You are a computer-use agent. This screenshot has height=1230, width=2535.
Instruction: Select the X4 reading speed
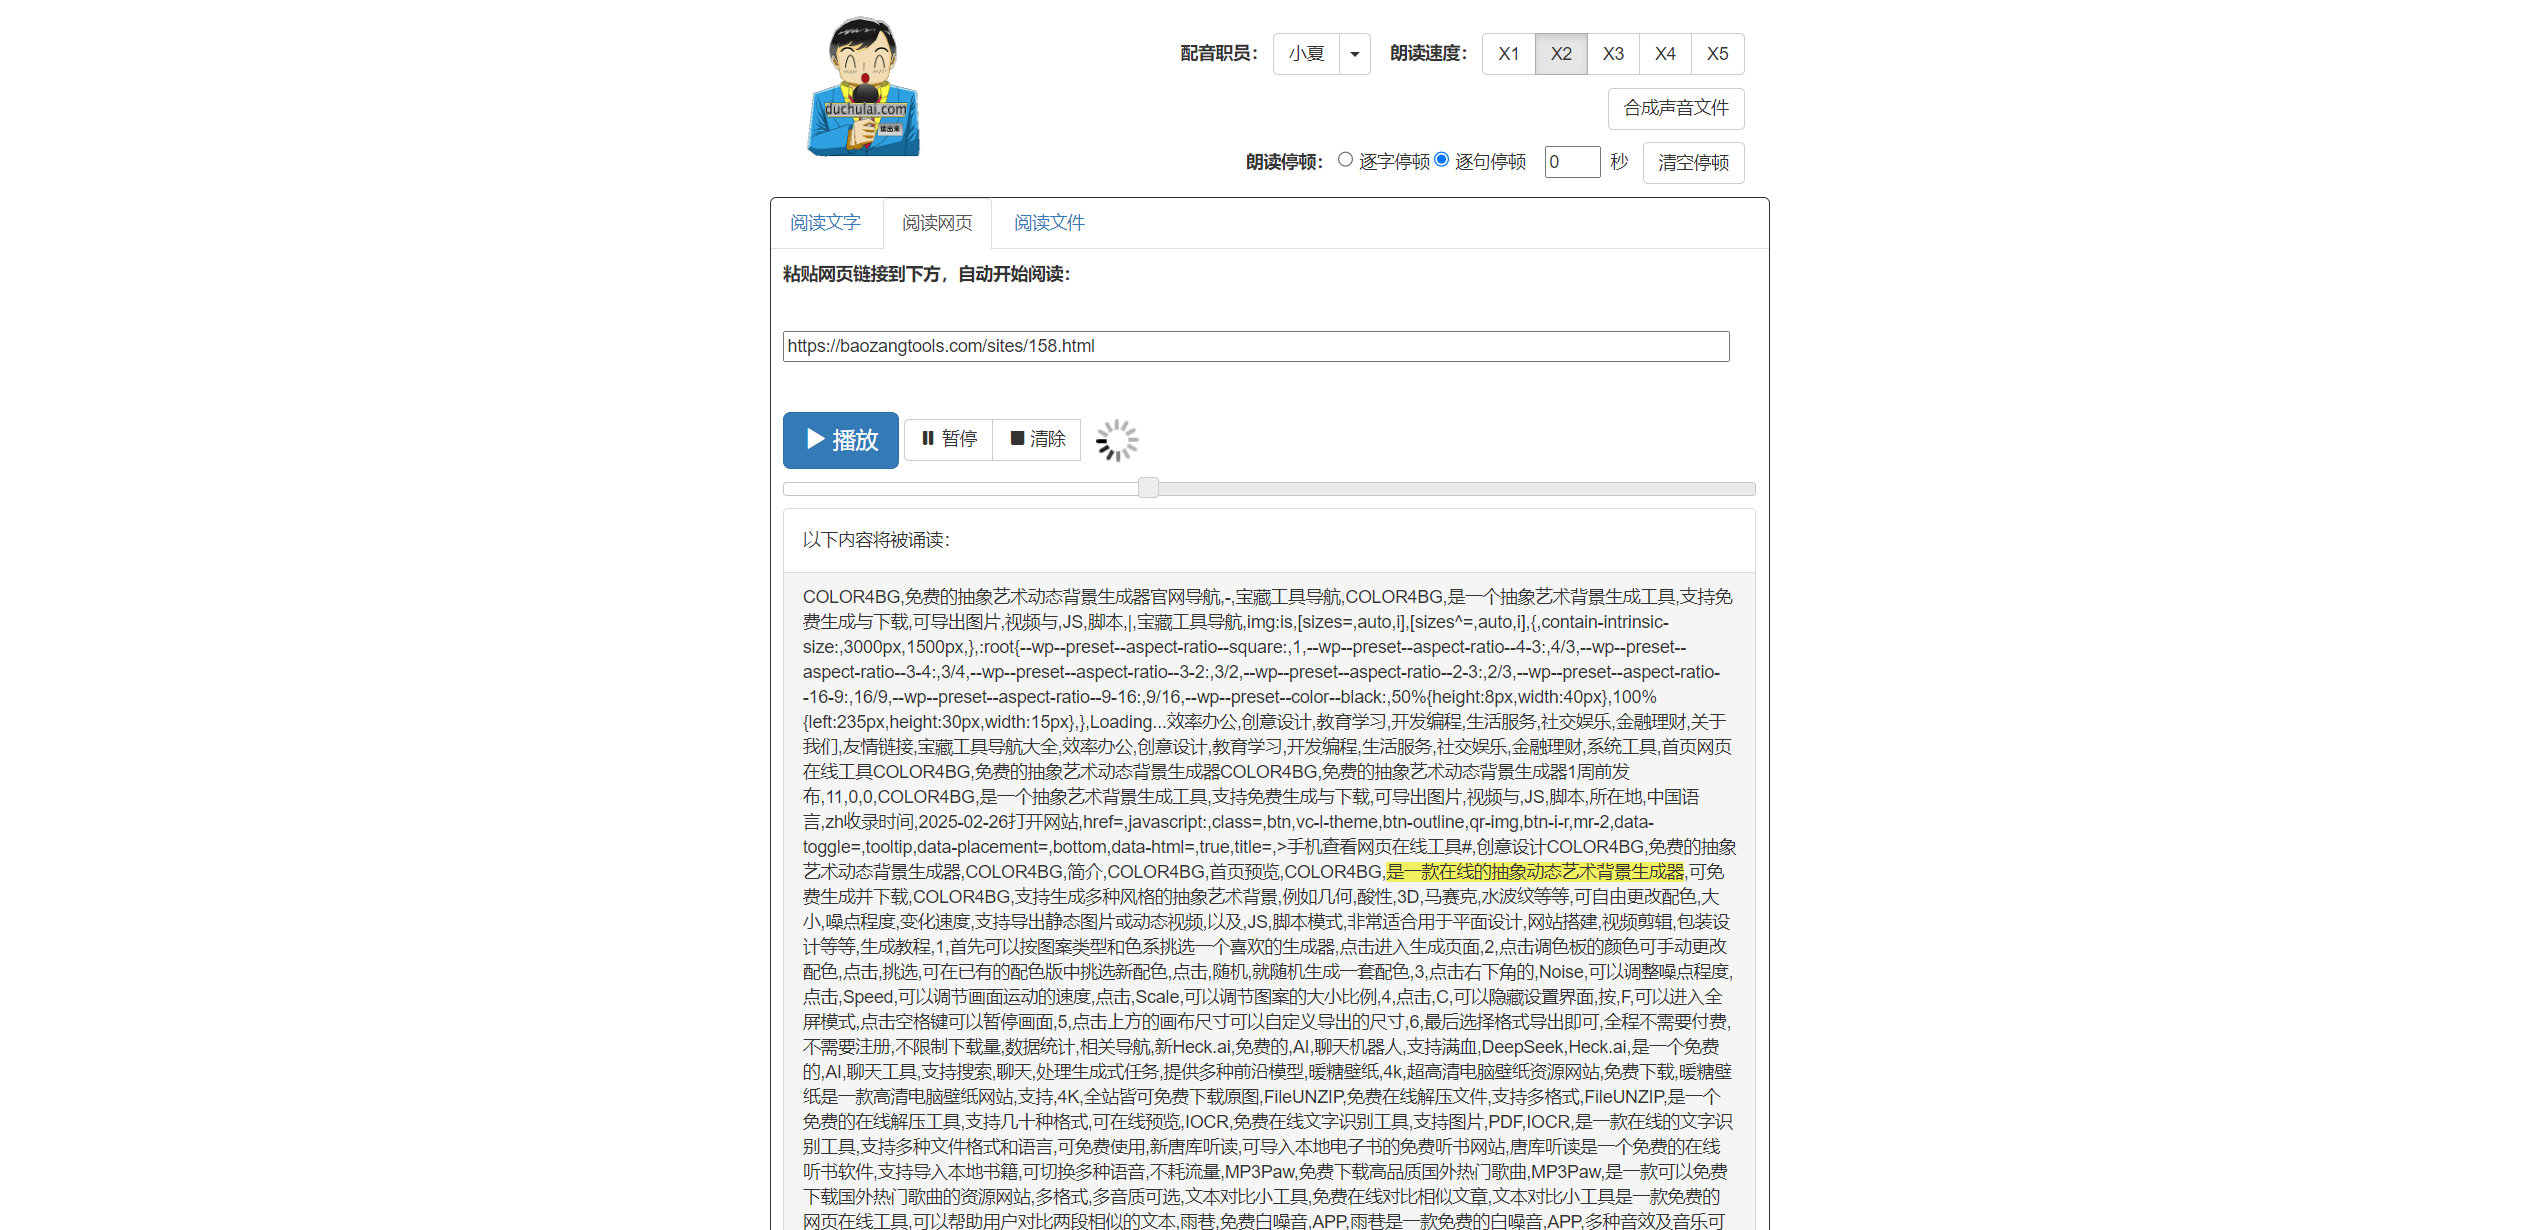(1665, 54)
